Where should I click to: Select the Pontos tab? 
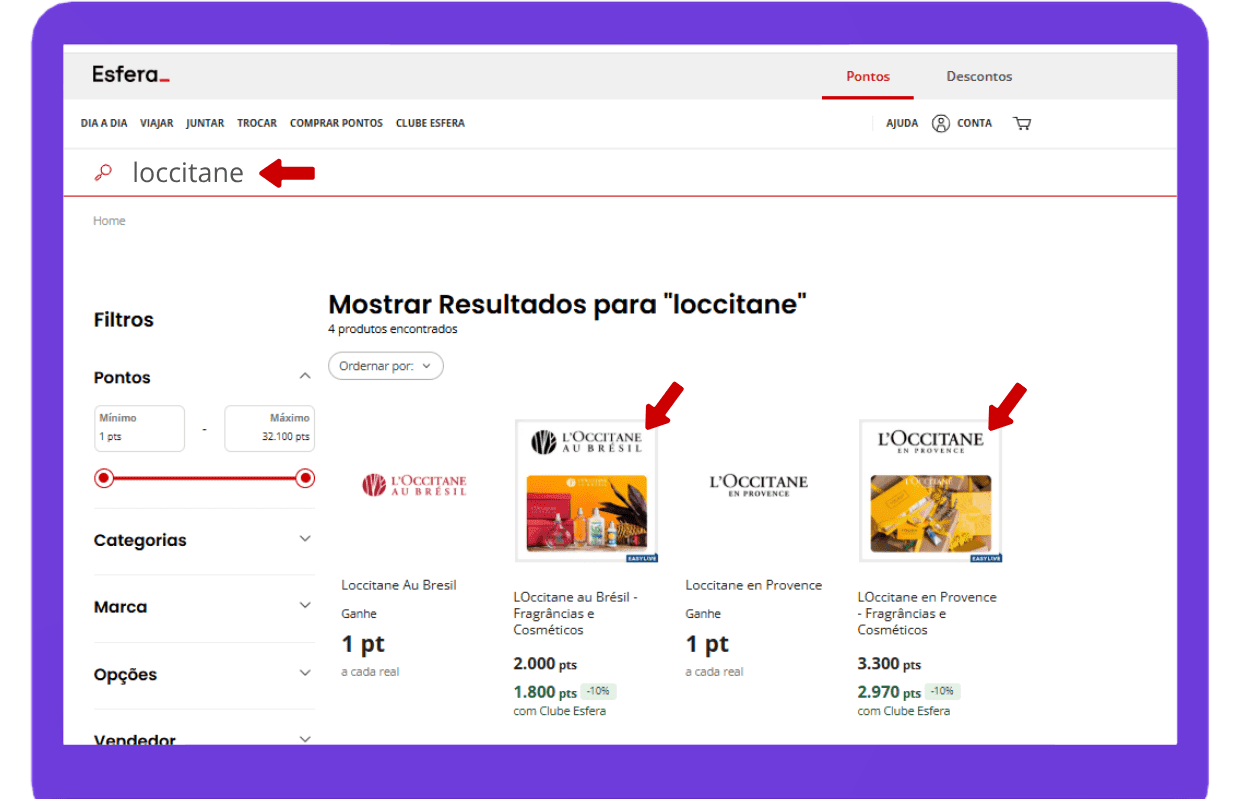pyautogui.click(x=867, y=76)
